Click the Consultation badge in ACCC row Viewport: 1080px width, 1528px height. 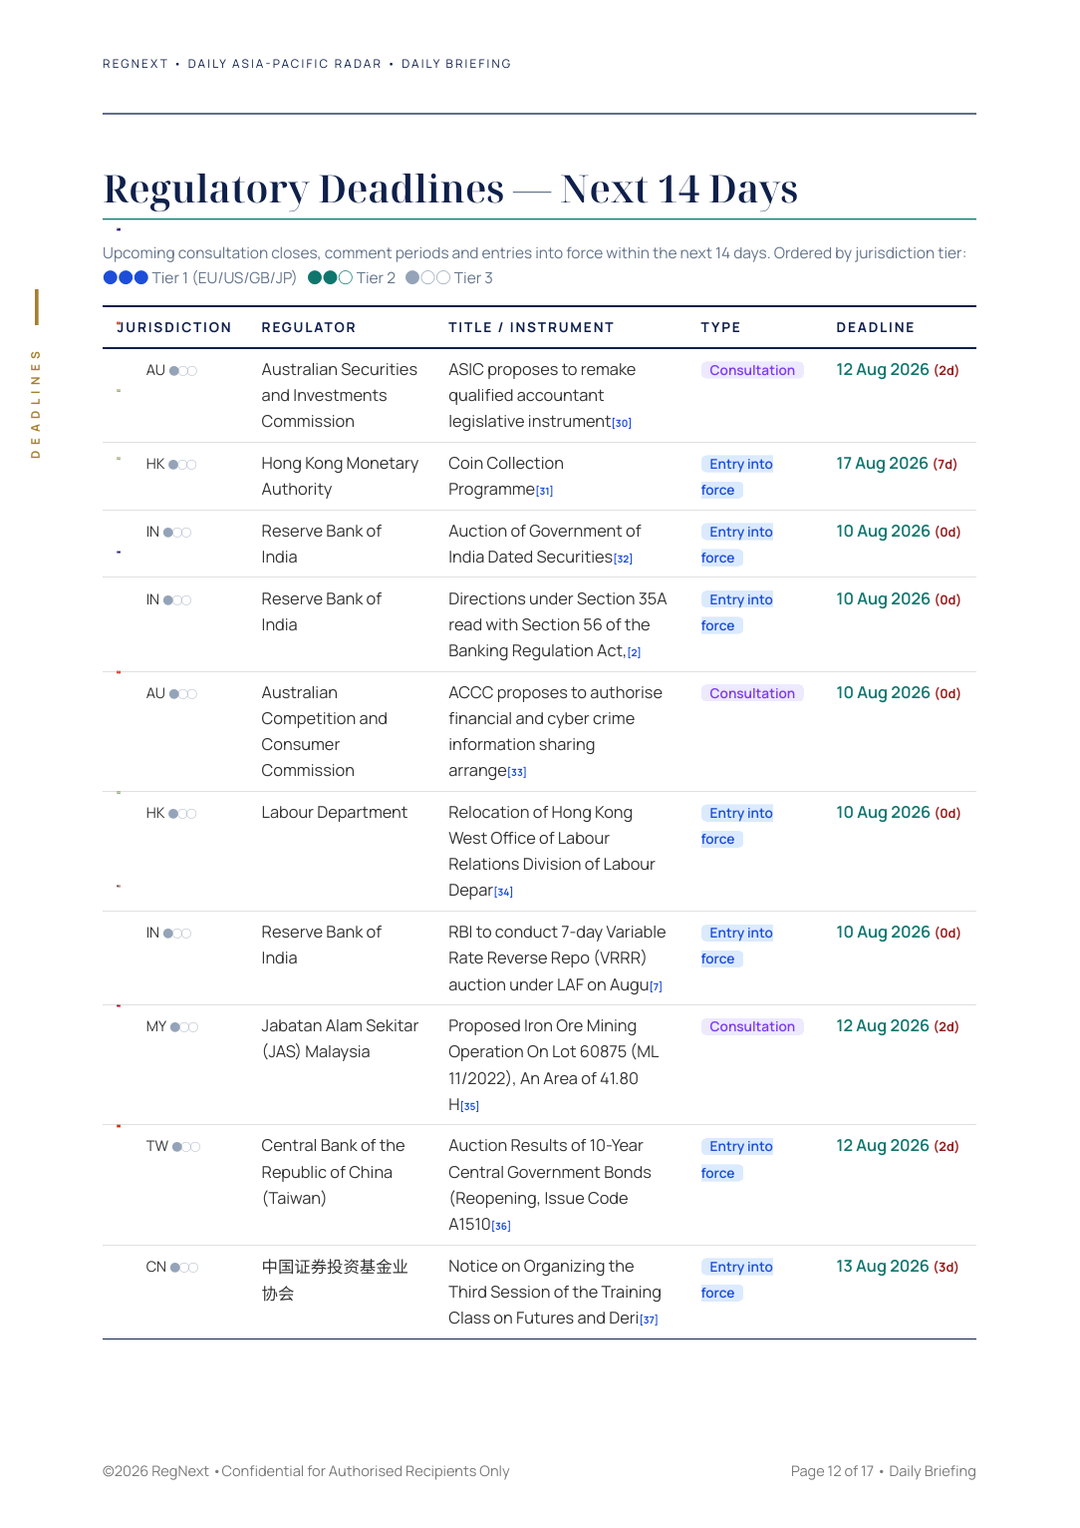(752, 693)
